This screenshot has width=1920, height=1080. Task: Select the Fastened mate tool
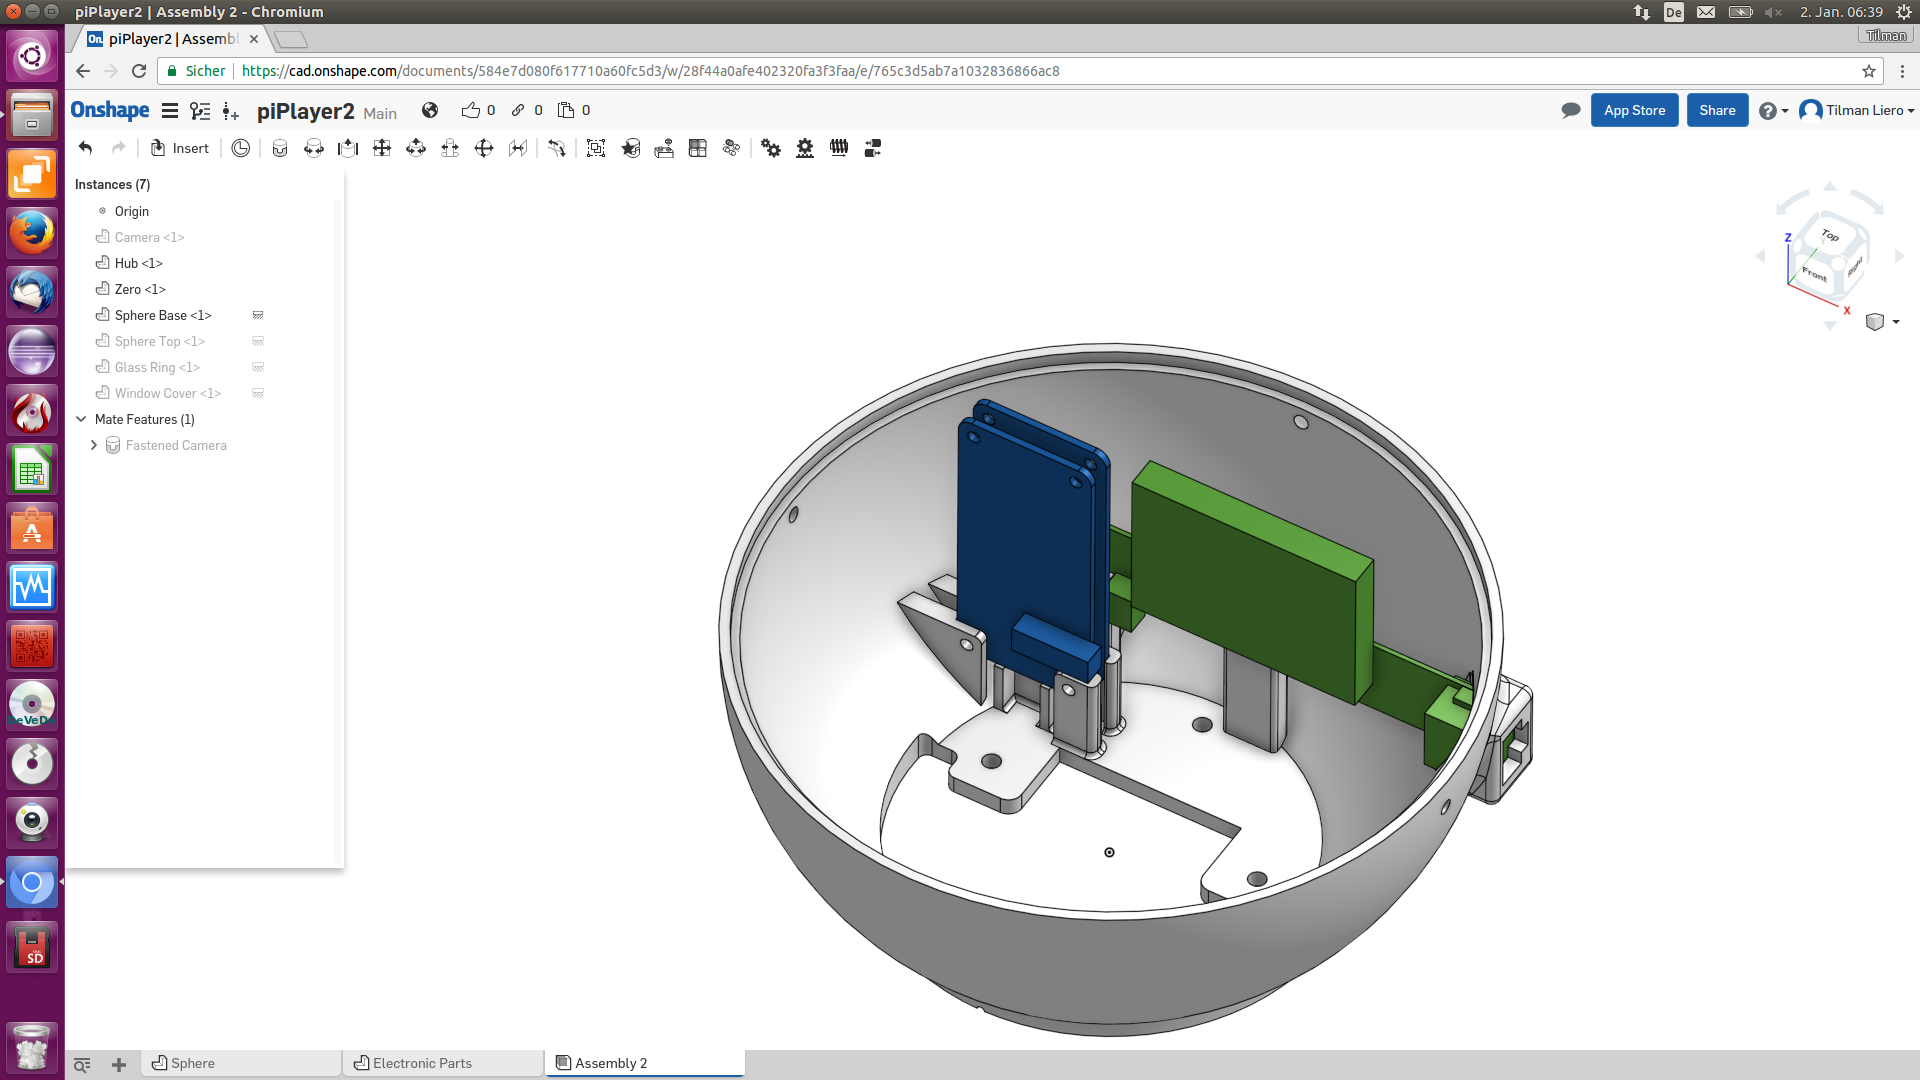point(280,148)
